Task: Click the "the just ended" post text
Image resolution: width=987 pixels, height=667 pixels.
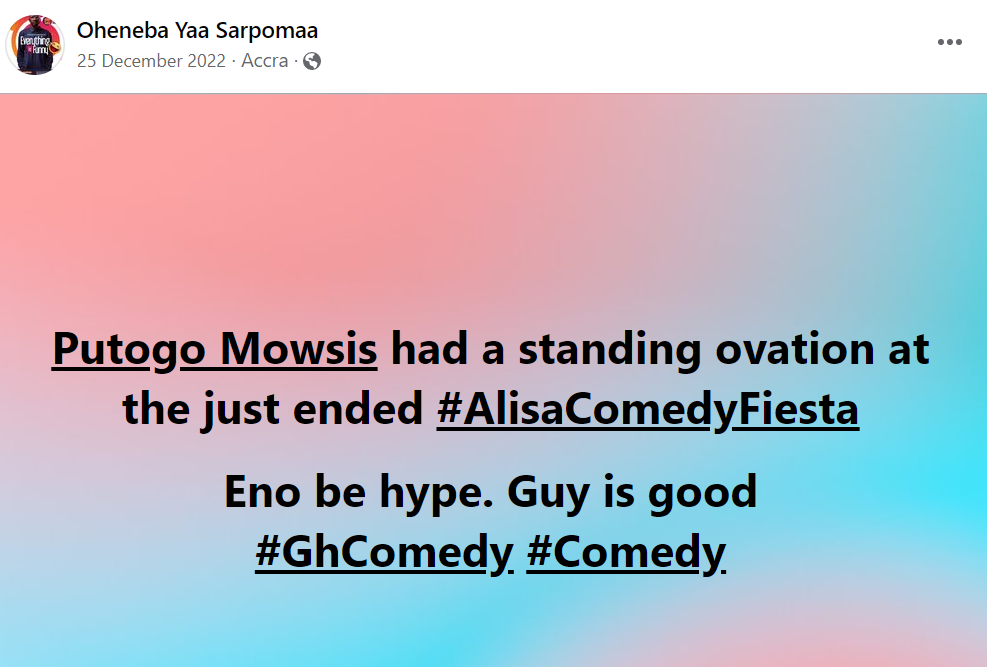Action: coord(275,410)
